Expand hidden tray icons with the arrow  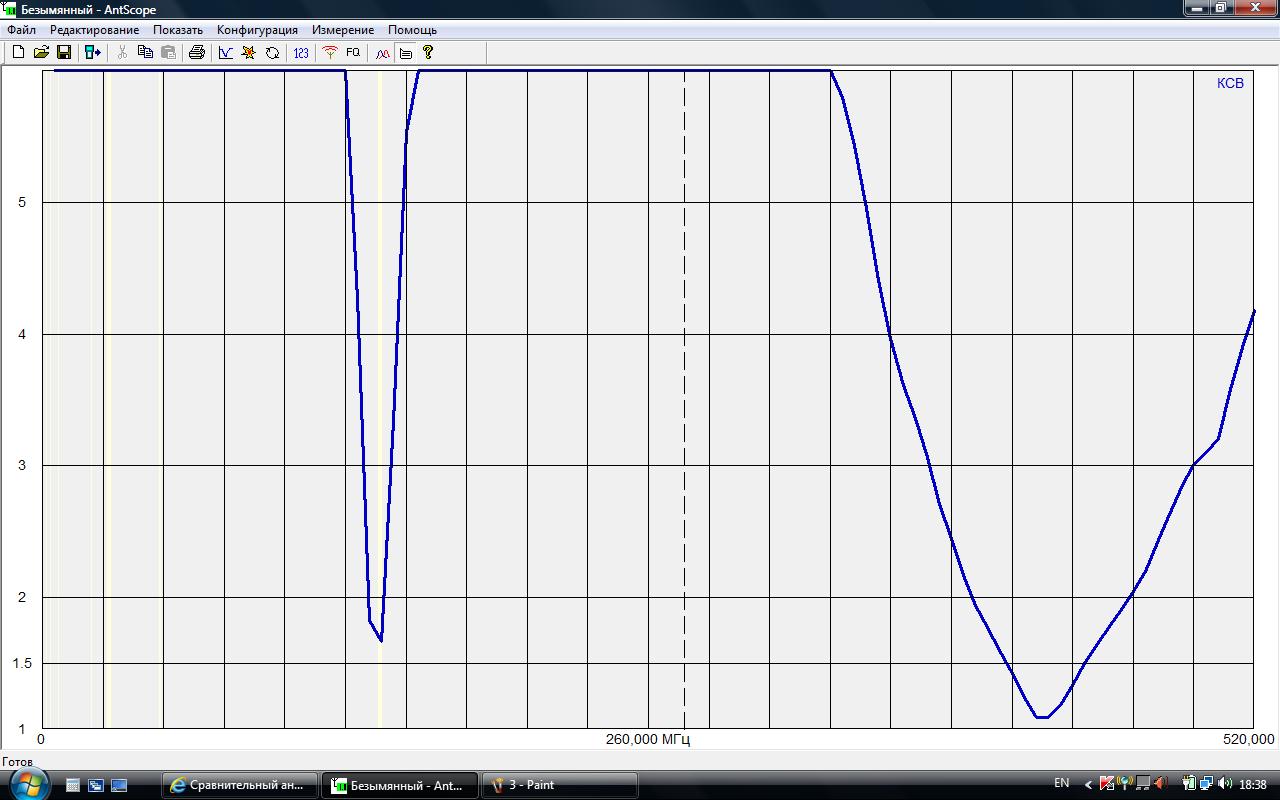(1089, 784)
